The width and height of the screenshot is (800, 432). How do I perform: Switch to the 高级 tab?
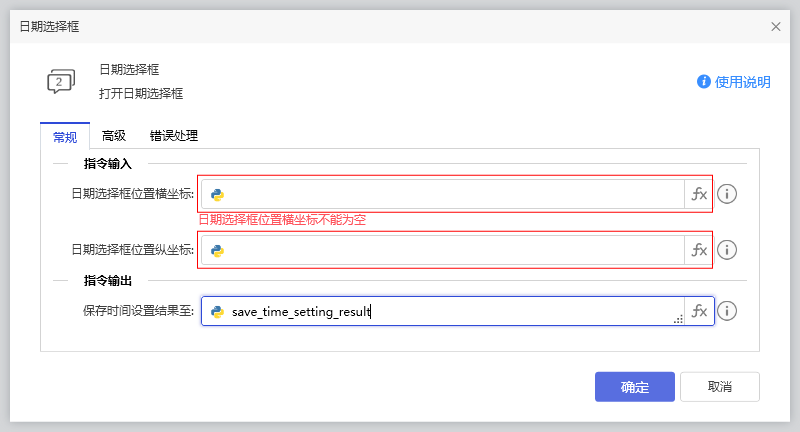114,136
